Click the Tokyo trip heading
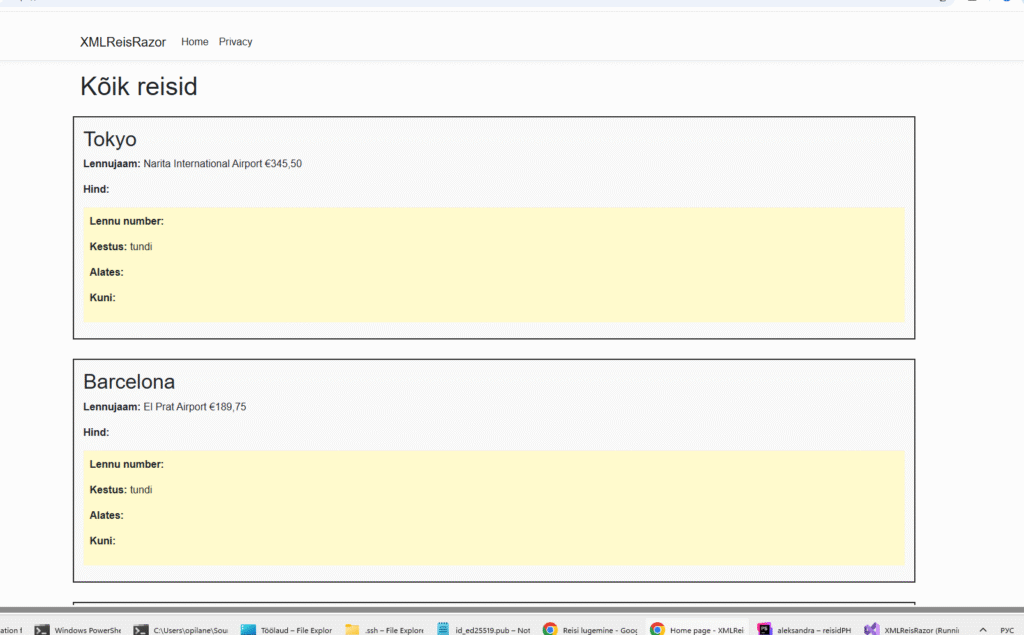This screenshot has width=1024, height=635. pyautogui.click(x=110, y=139)
